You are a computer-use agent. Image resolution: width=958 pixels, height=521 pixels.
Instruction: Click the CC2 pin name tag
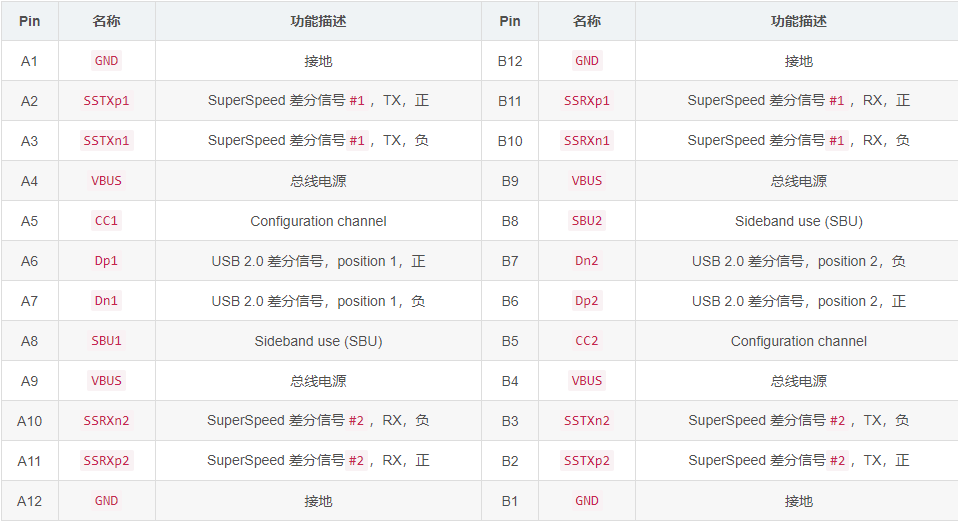tap(587, 341)
